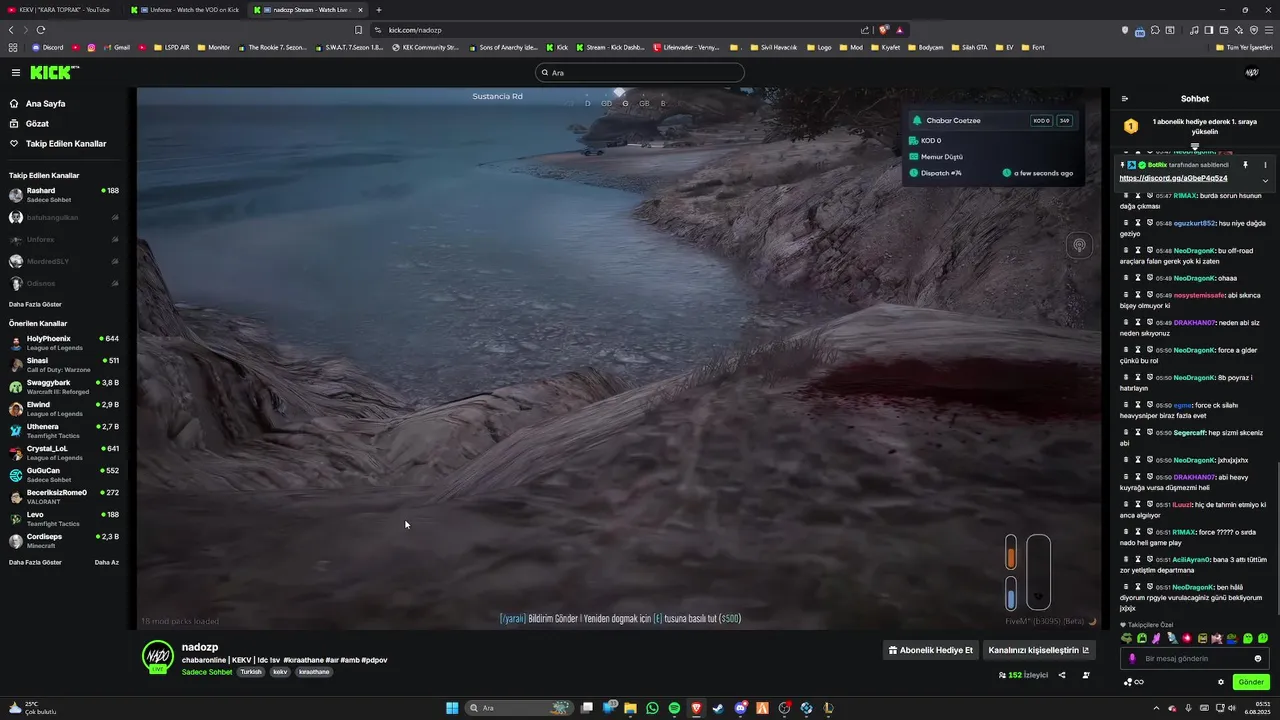Open the pinned discord.gg link
Image resolution: width=1280 pixels, height=720 pixels.
coord(1173,178)
